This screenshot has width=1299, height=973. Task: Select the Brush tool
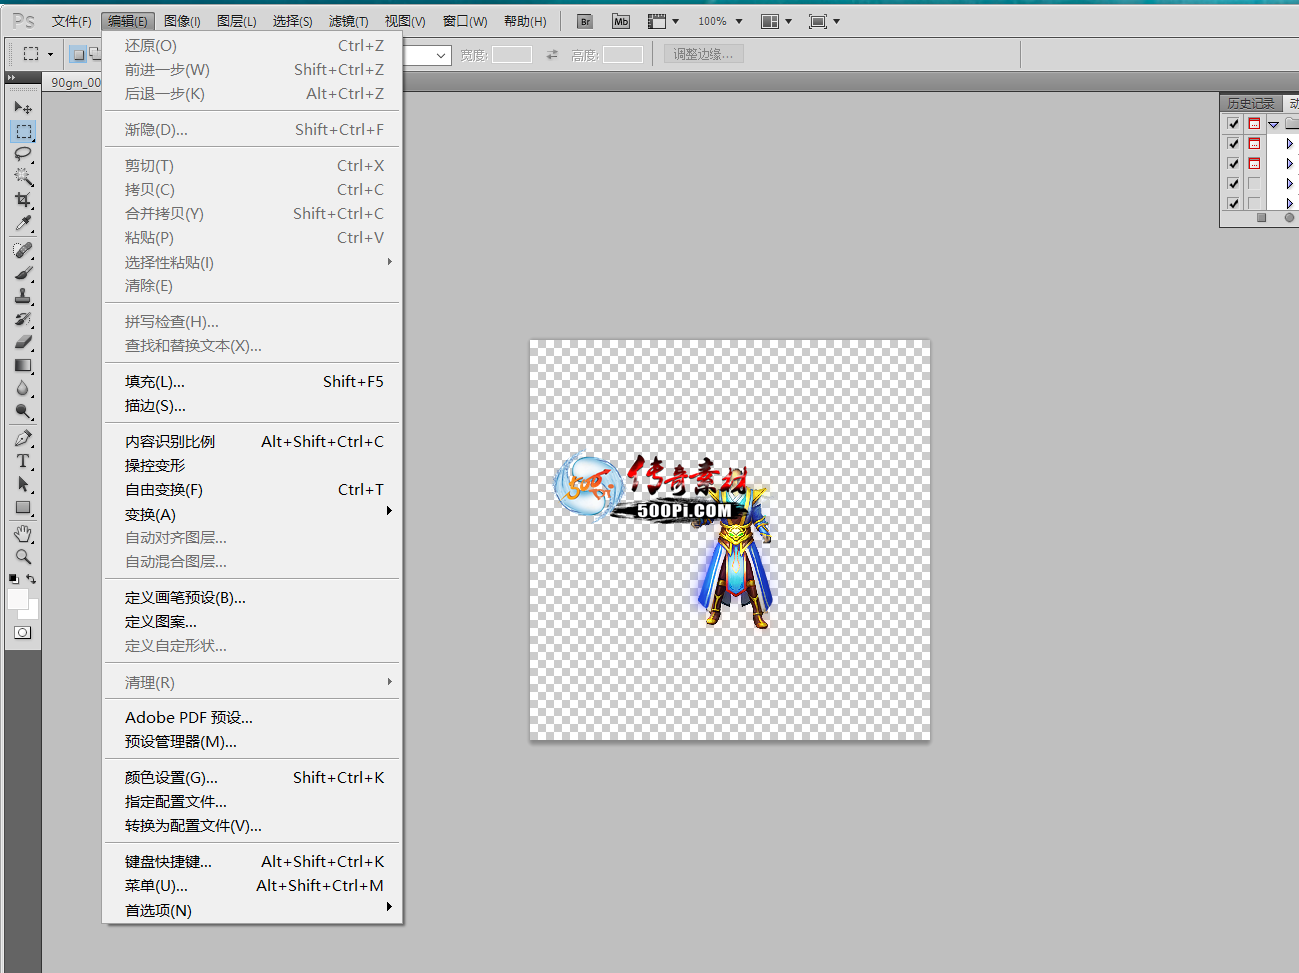pyautogui.click(x=23, y=273)
